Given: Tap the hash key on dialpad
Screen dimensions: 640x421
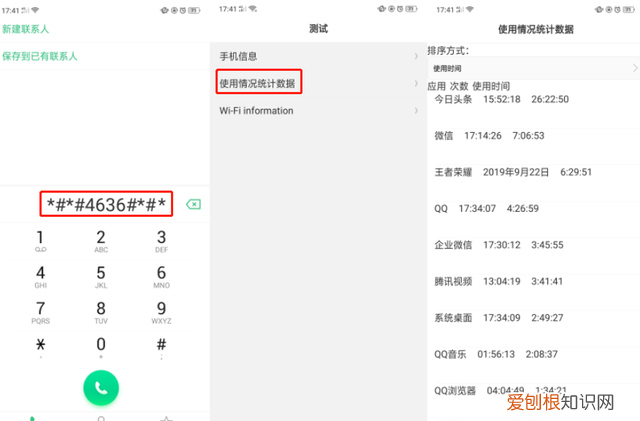Looking at the screenshot, I should (161, 347).
